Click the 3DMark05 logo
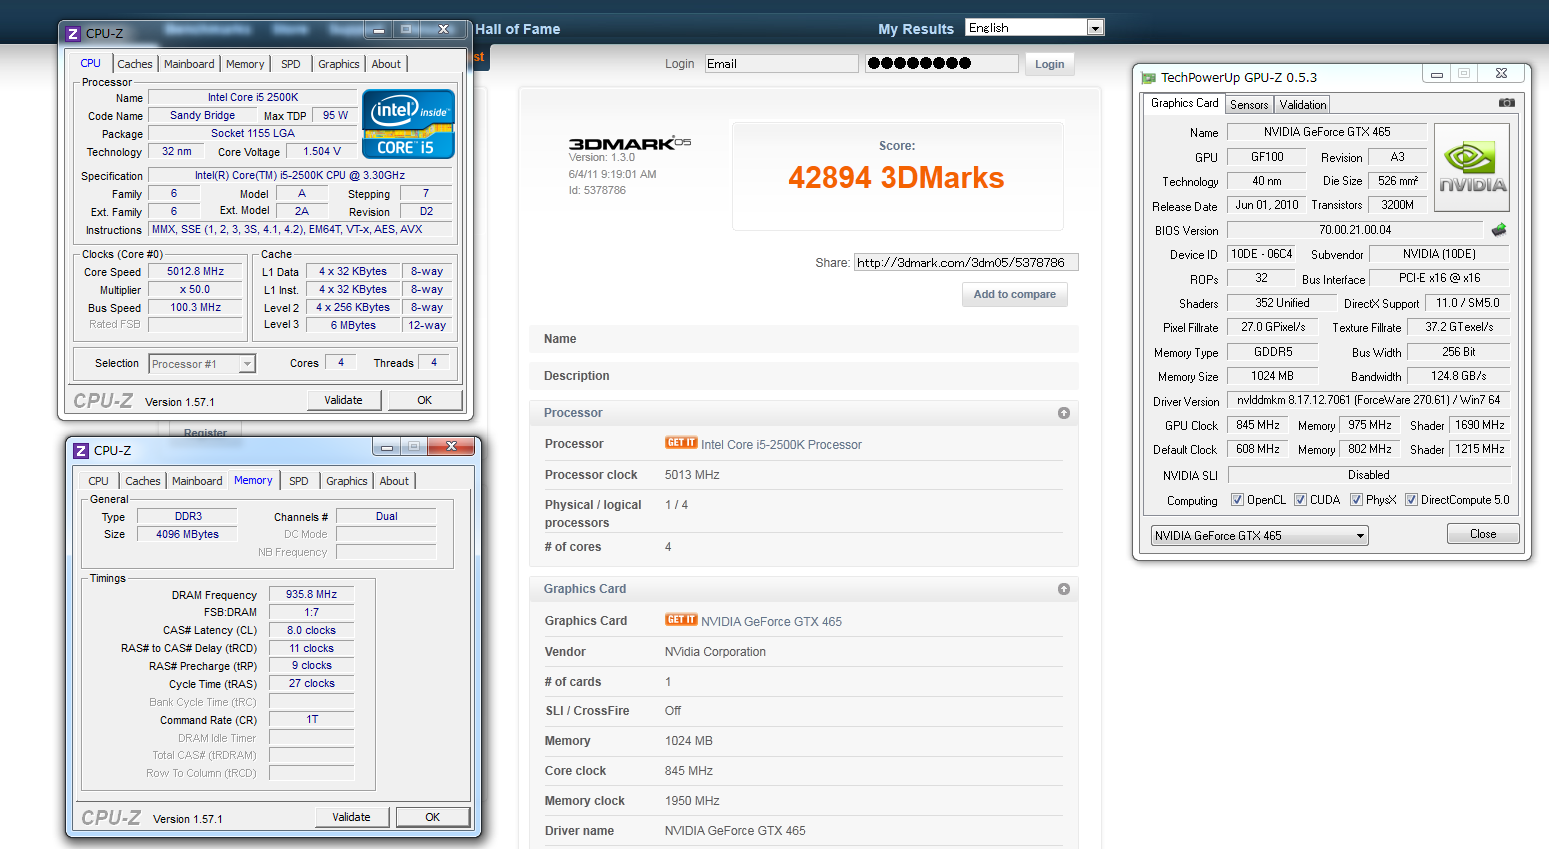Screen dimensions: 1549x849 click(629, 143)
